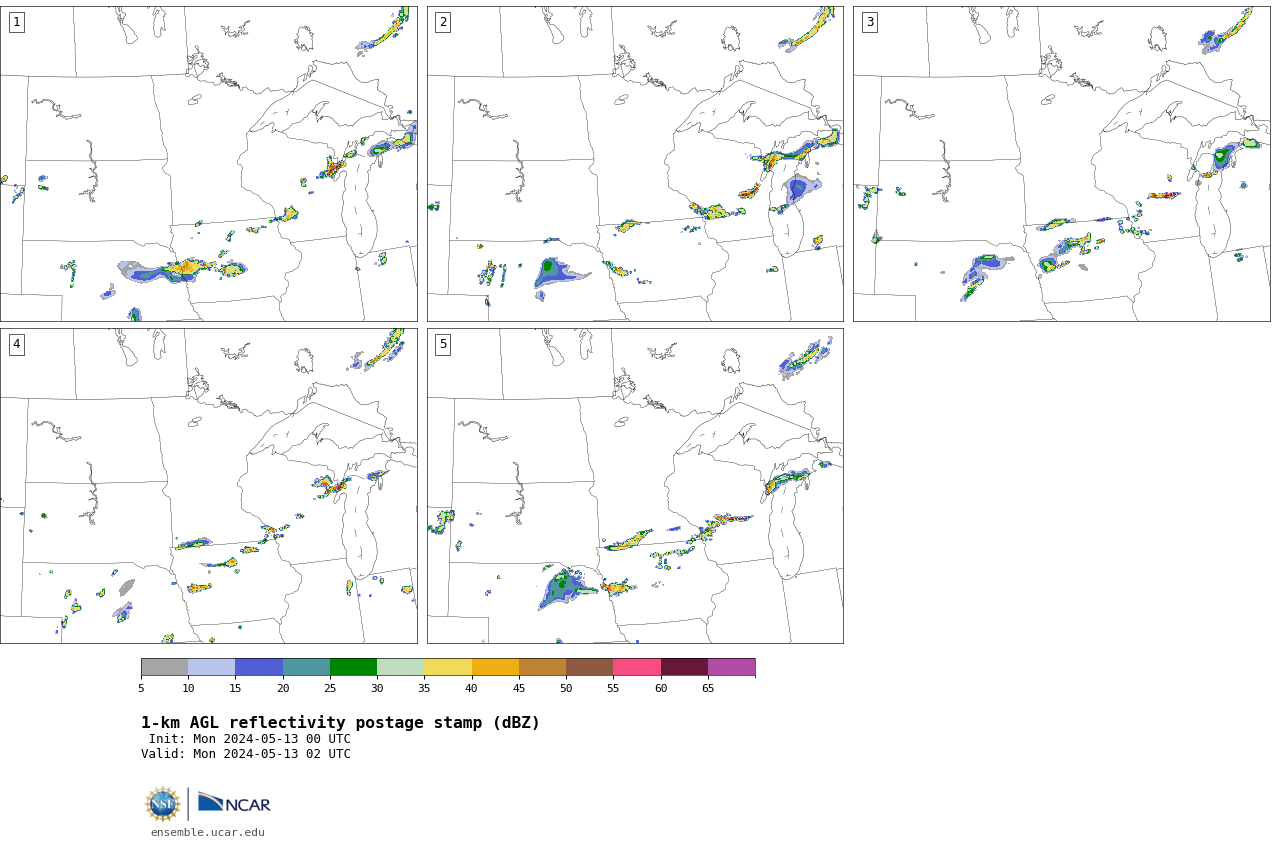
Task: Click the colorbar tick label 5
Action: tap(141, 688)
